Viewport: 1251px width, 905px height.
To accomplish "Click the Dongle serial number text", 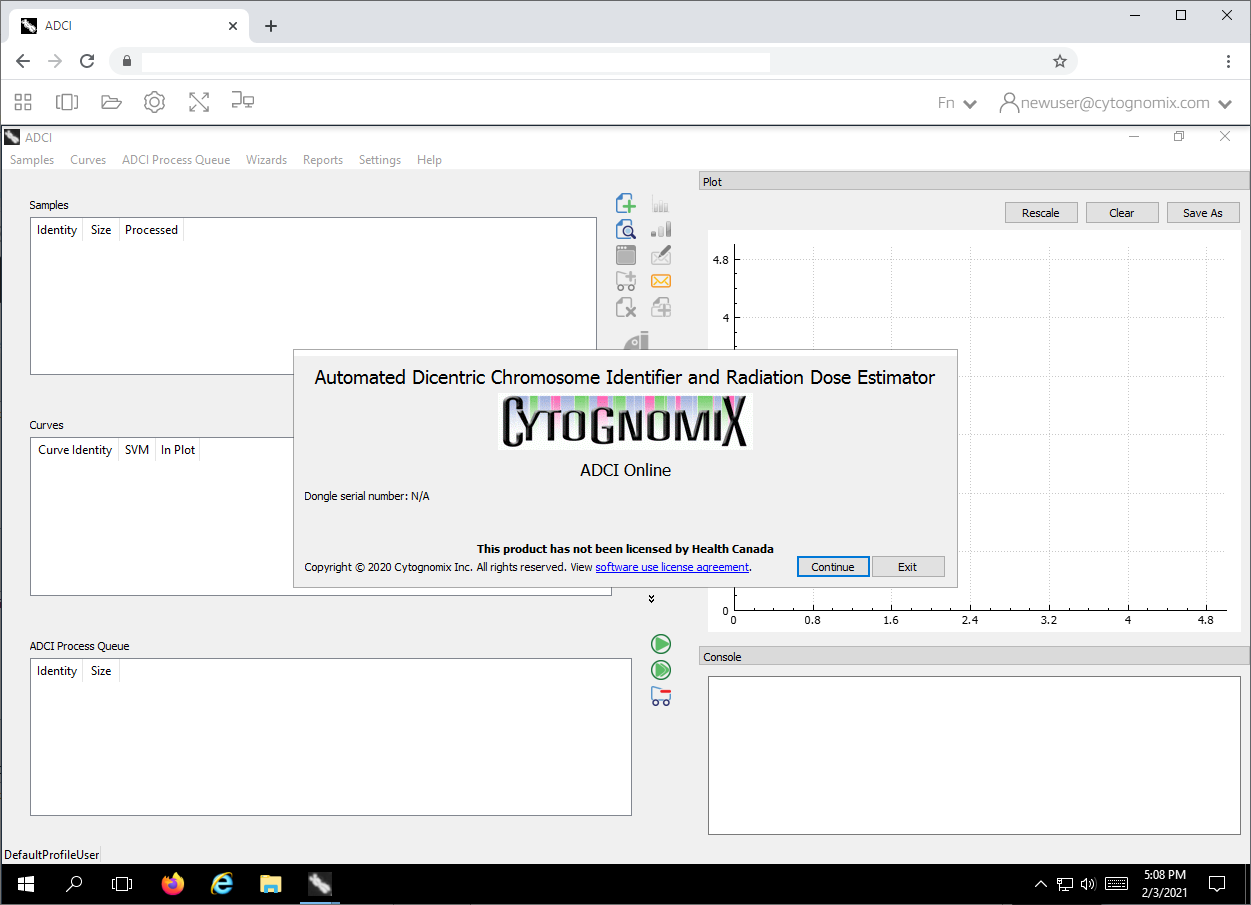I will (x=367, y=496).
